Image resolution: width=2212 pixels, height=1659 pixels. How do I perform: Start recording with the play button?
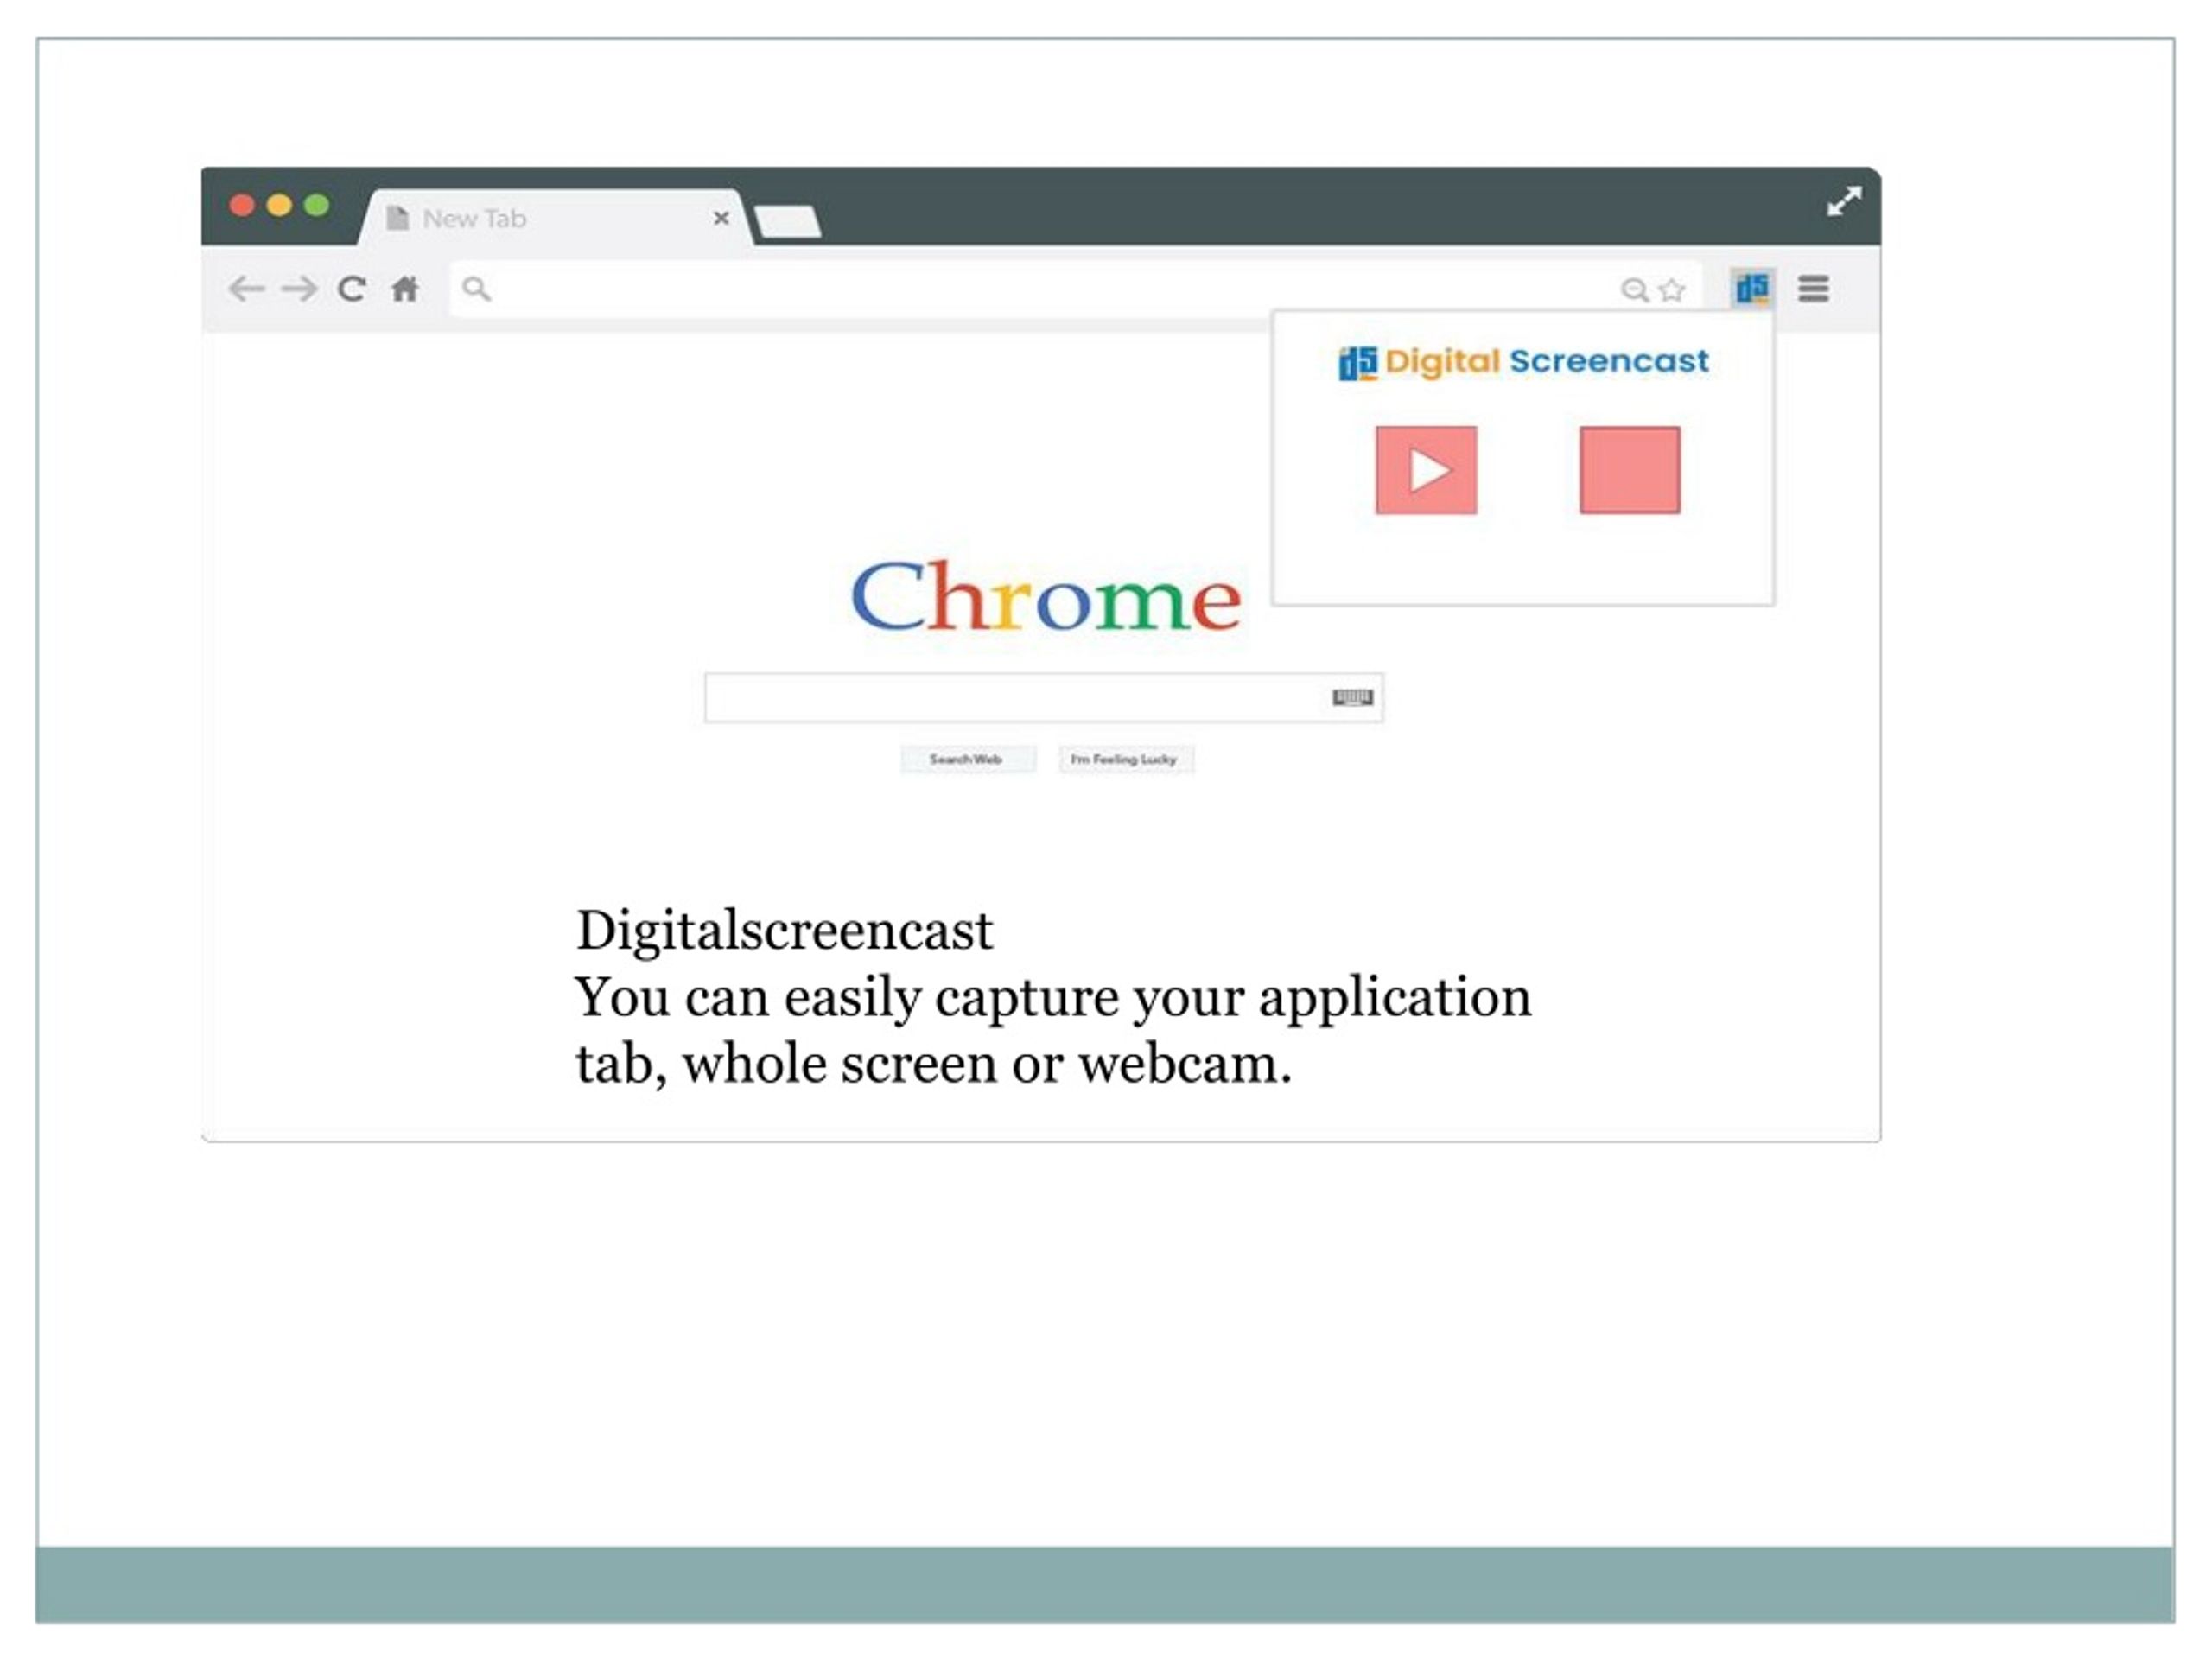point(1426,470)
